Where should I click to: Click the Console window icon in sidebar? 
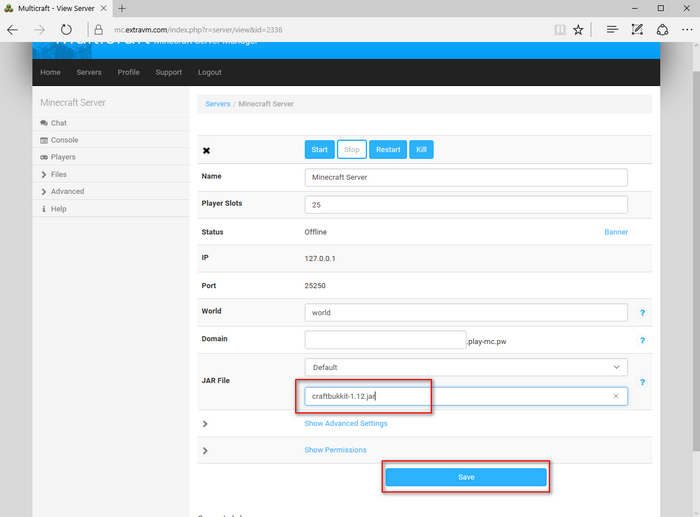pyautogui.click(x=44, y=140)
